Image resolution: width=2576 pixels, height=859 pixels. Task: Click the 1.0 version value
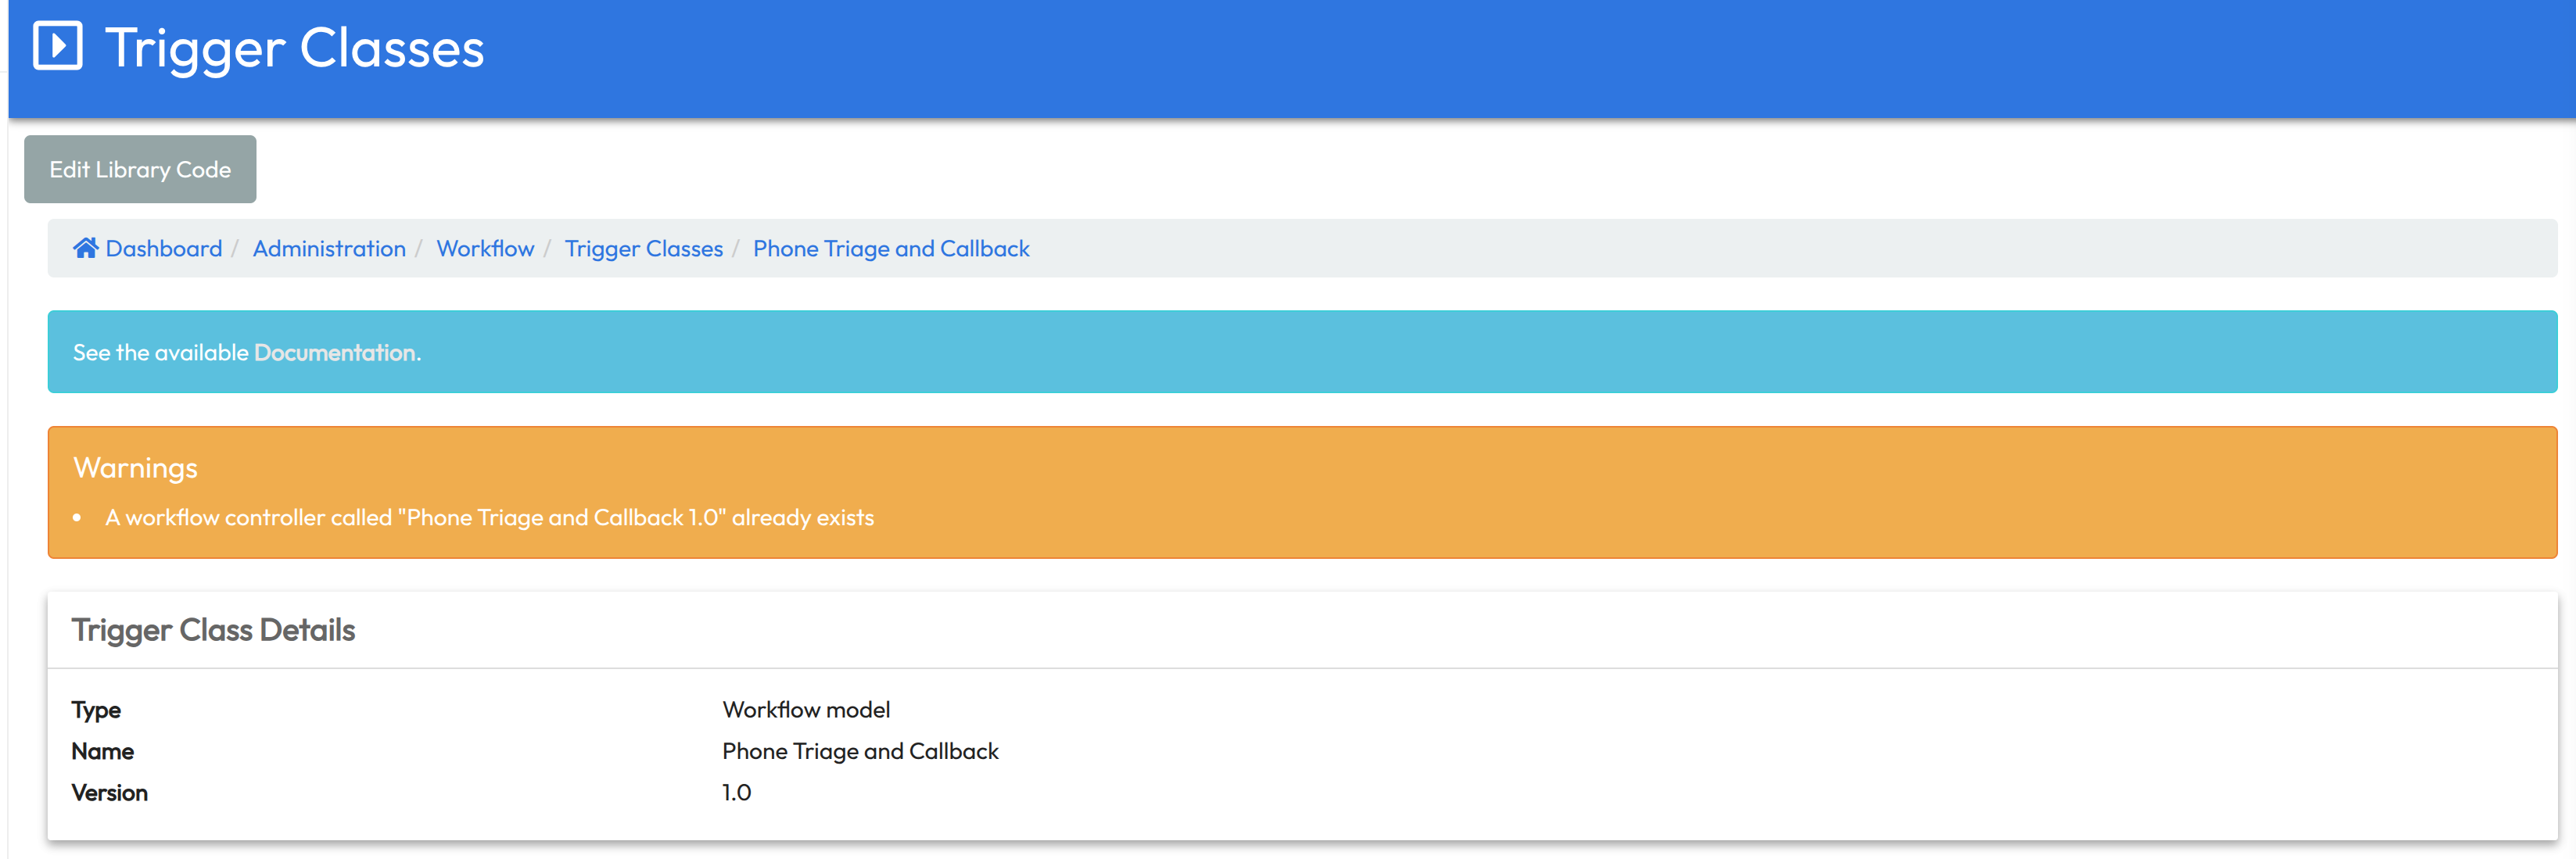click(x=736, y=793)
